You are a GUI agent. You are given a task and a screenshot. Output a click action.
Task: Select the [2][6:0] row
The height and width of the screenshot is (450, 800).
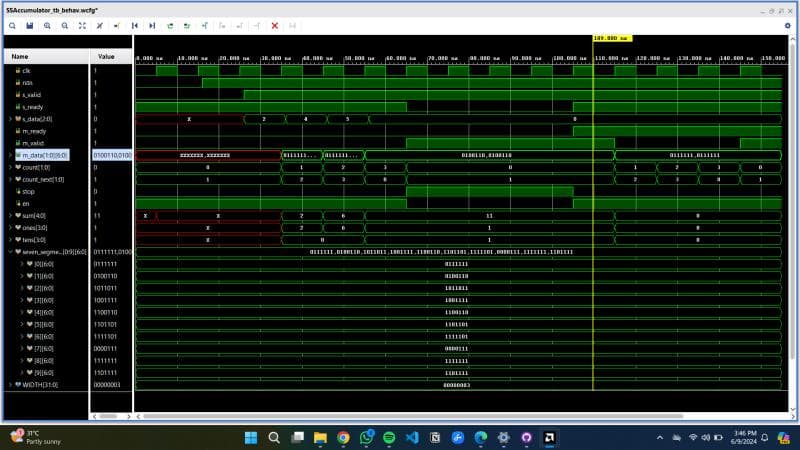(46, 288)
